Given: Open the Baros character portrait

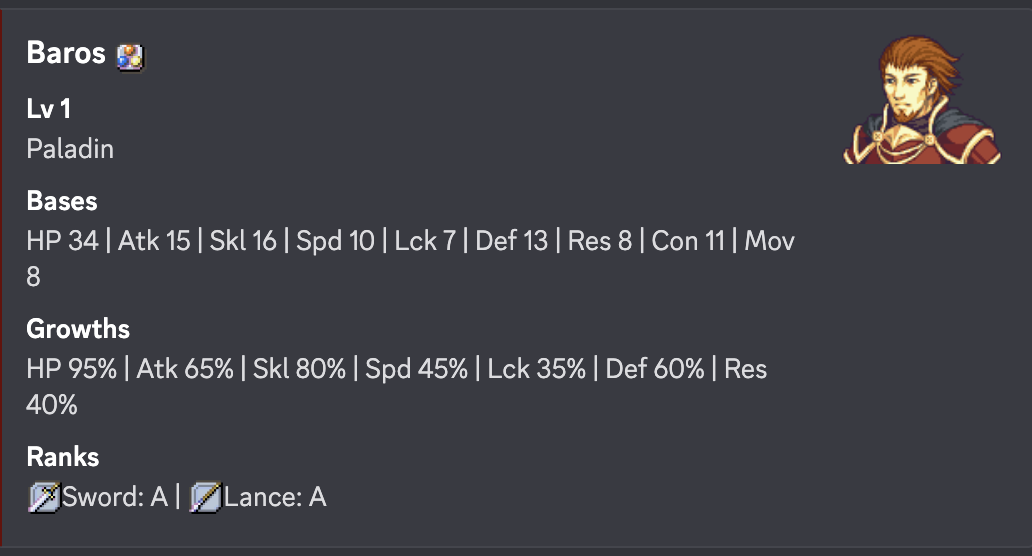Looking at the screenshot, I should 921,100.
